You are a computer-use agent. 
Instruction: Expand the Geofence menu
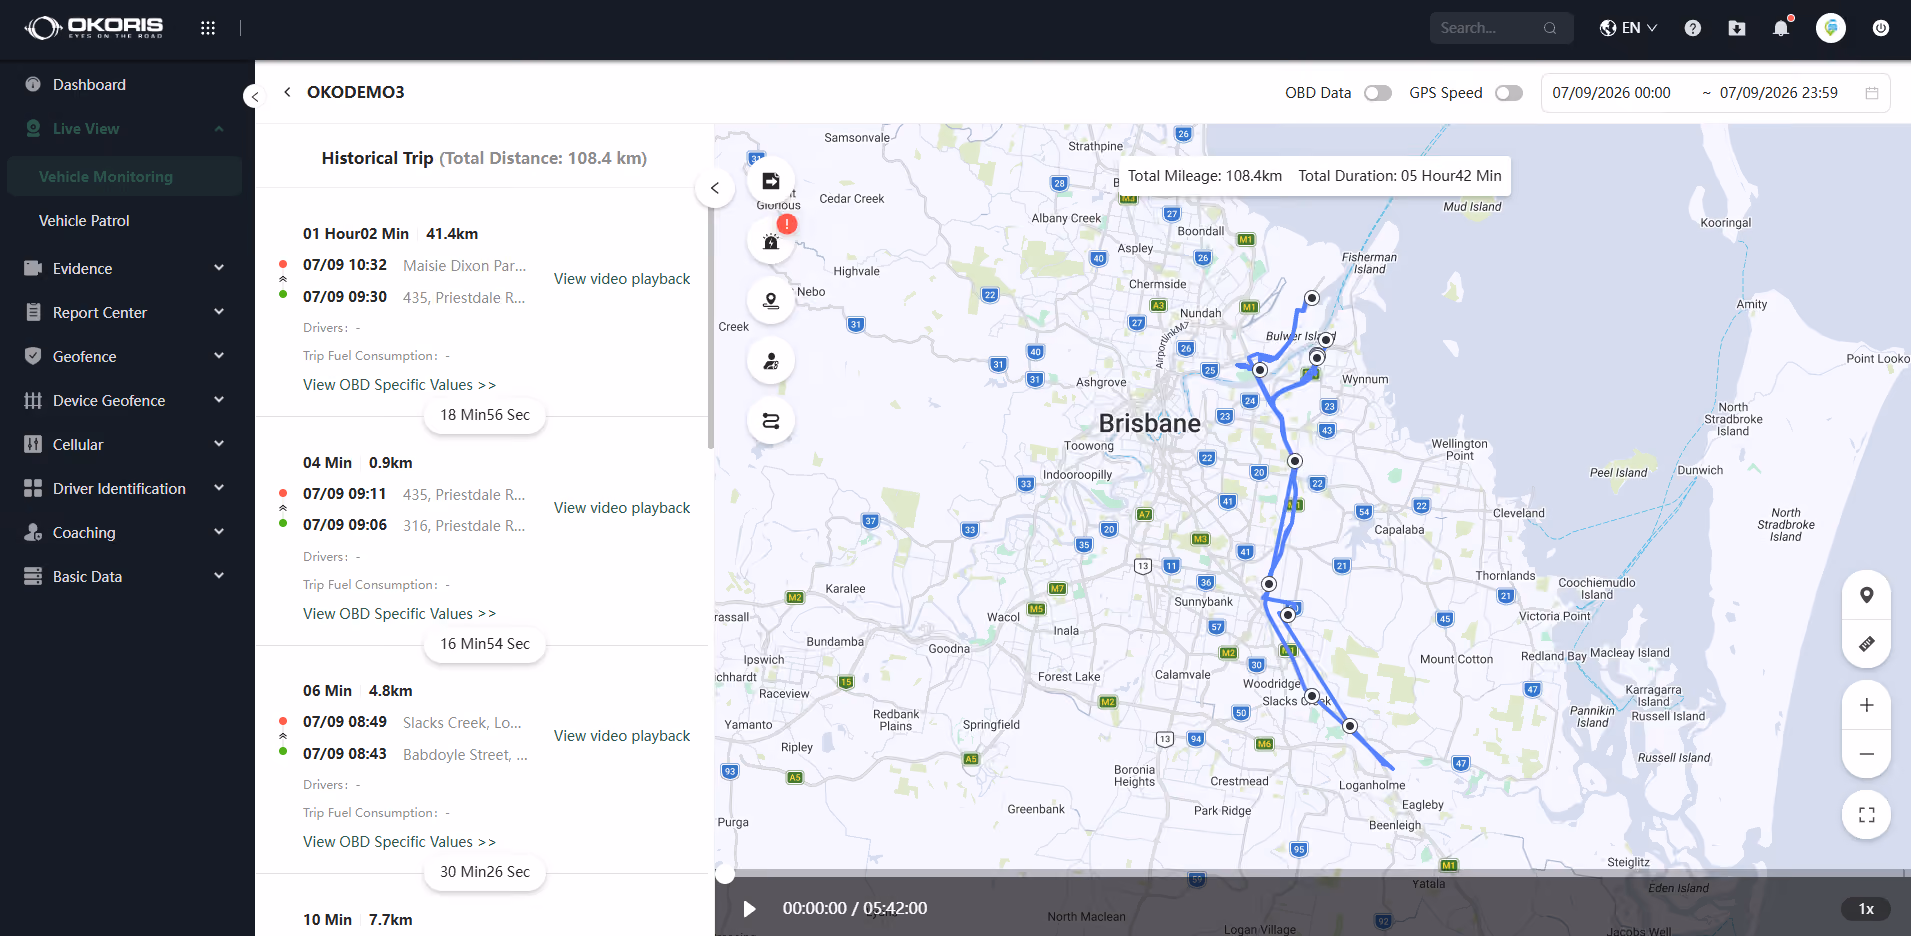pos(127,356)
